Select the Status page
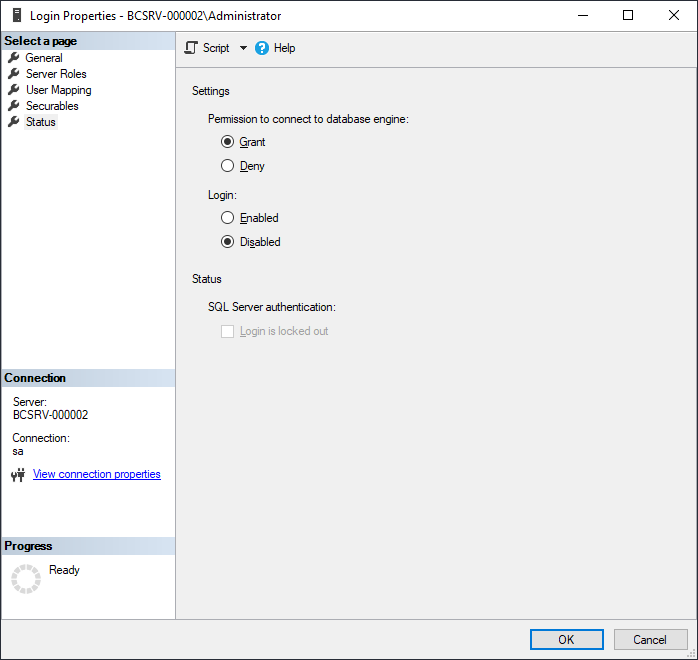The width and height of the screenshot is (698, 660). click(x=41, y=122)
